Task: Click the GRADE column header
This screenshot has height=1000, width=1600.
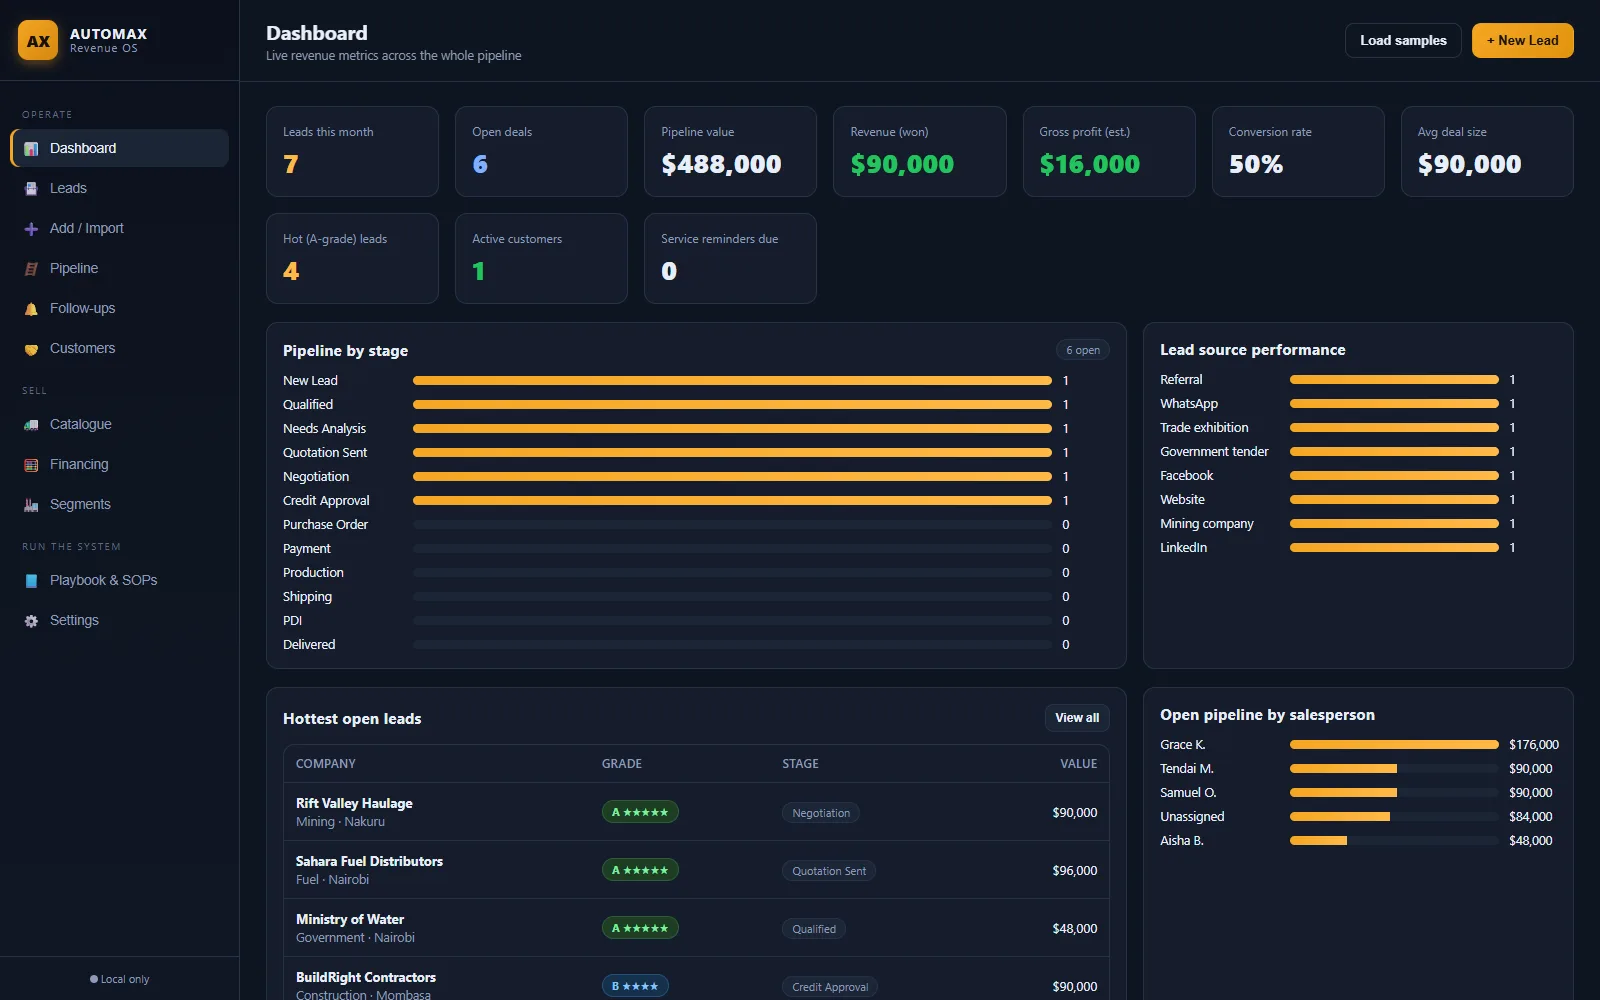Action: (622, 764)
